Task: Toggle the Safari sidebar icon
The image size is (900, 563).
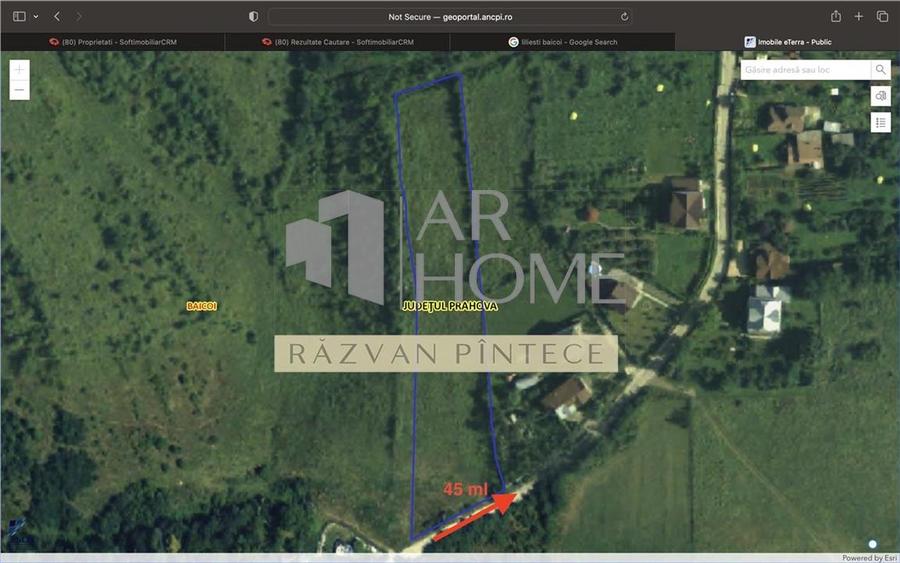Action: pyautogui.click(x=19, y=17)
